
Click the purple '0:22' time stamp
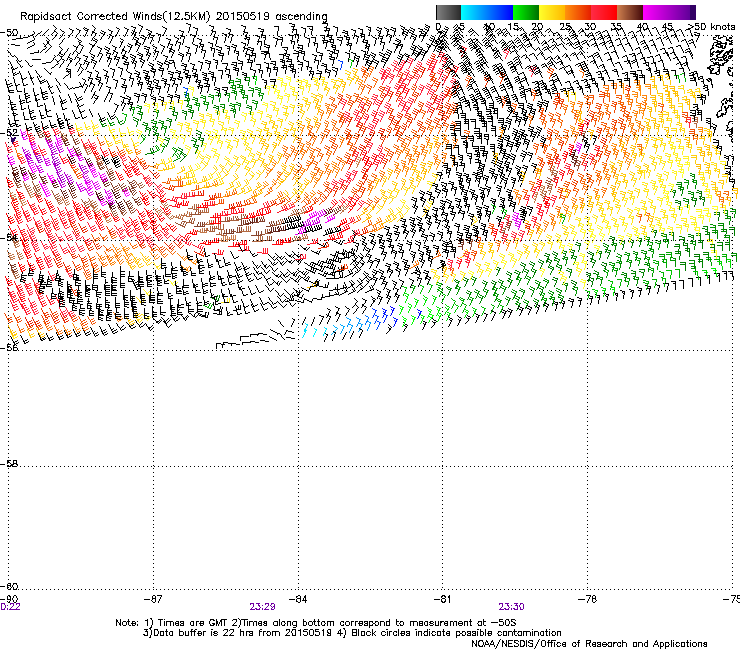pyautogui.click(x=10, y=607)
